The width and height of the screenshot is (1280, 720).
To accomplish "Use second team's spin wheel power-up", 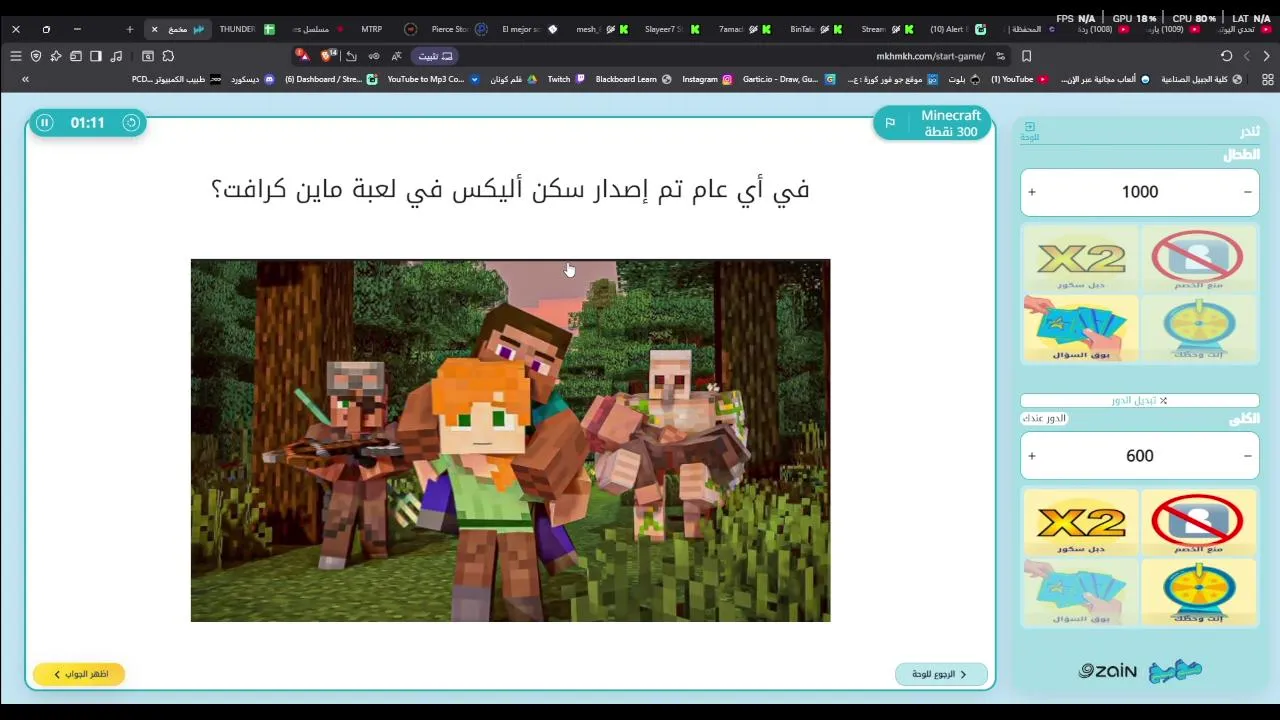I will tap(1198, 592).
